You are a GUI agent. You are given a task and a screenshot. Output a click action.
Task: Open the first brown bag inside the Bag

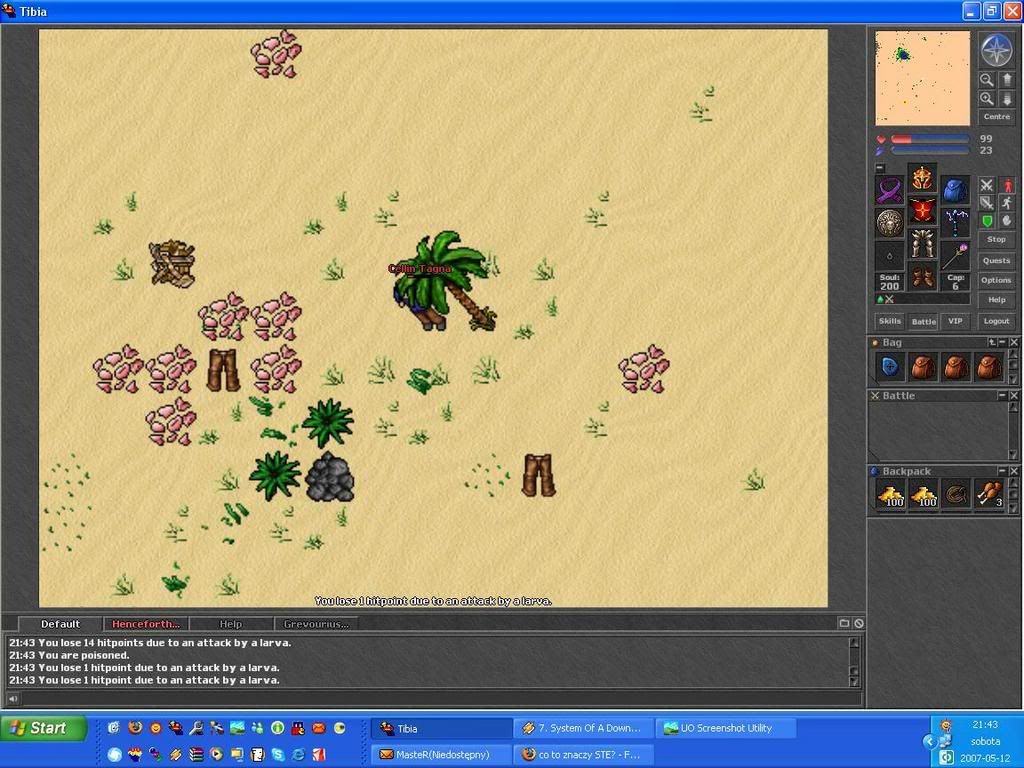tap(923, 367)
